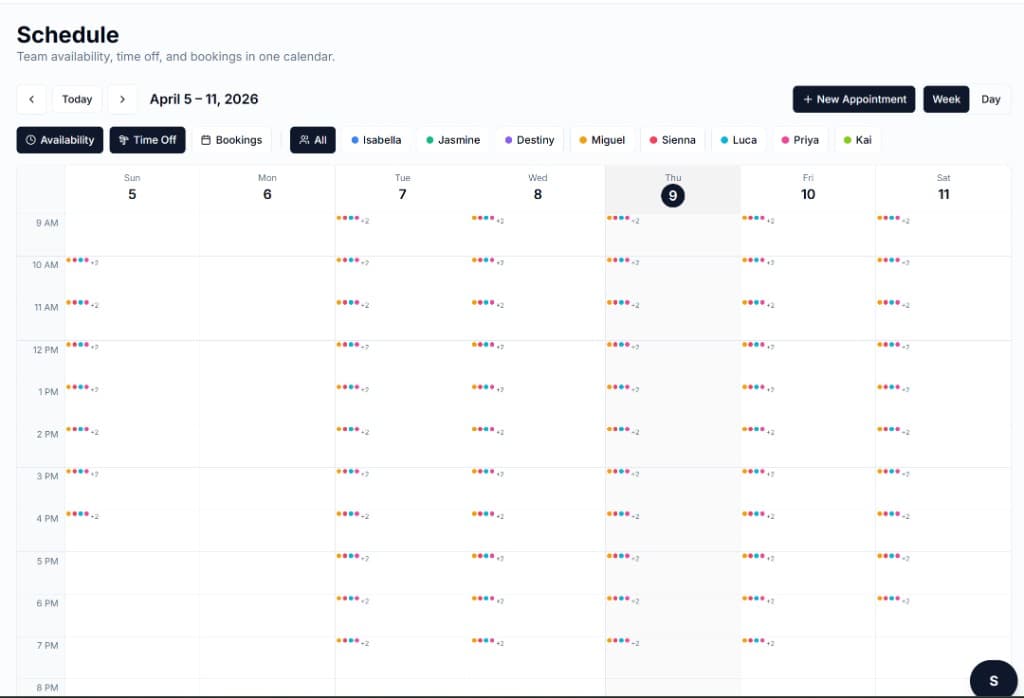Toggle Miguel's schedule filter
The width and height of the screenshot is (1024, 698).
coord(603,140)
